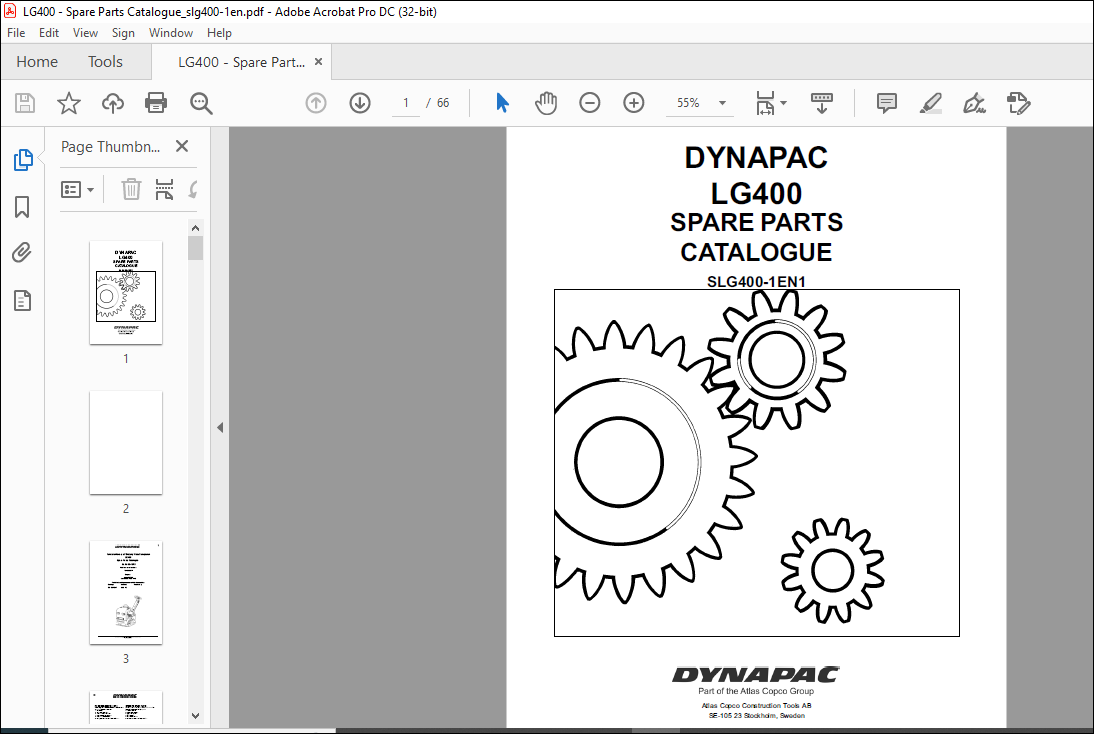The image size is (1094, 734).
Task: Open the document content panel icon
Action: click(22, 301)
